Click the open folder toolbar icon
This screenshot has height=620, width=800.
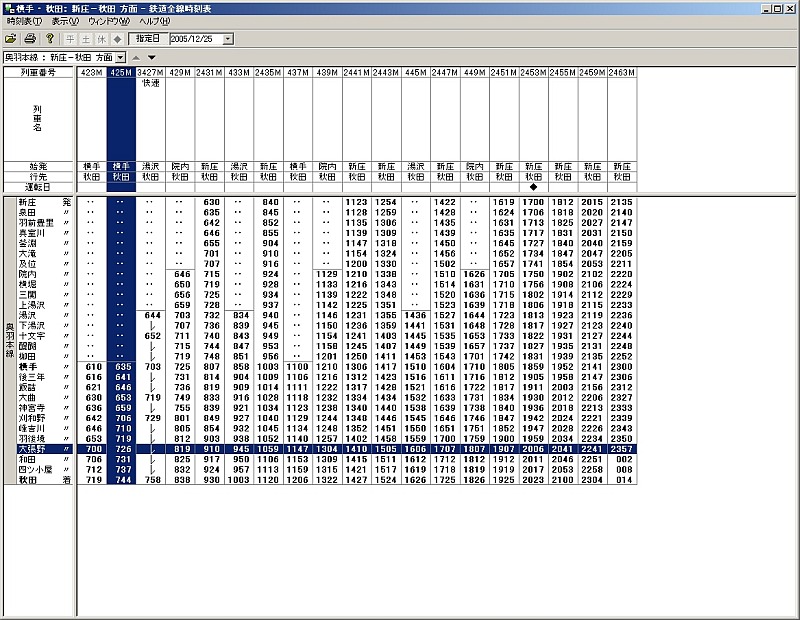coord(13,39)
